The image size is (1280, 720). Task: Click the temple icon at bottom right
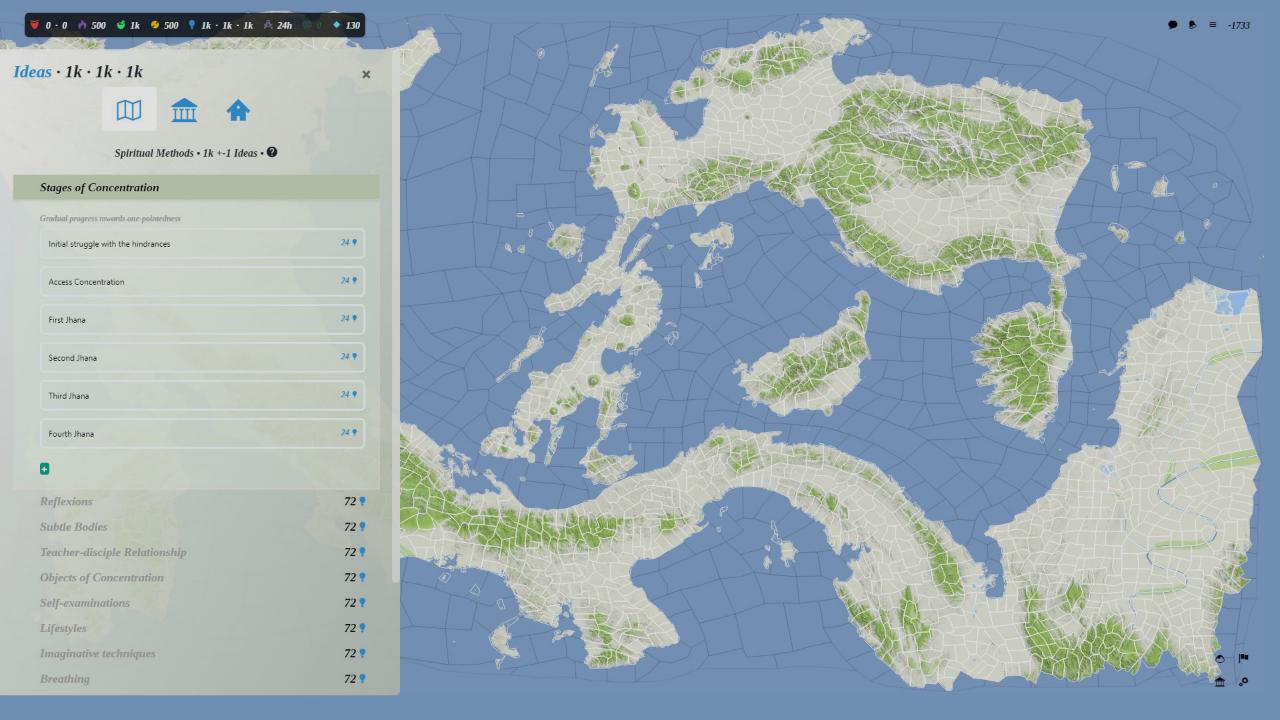[x=1220, y=682]
